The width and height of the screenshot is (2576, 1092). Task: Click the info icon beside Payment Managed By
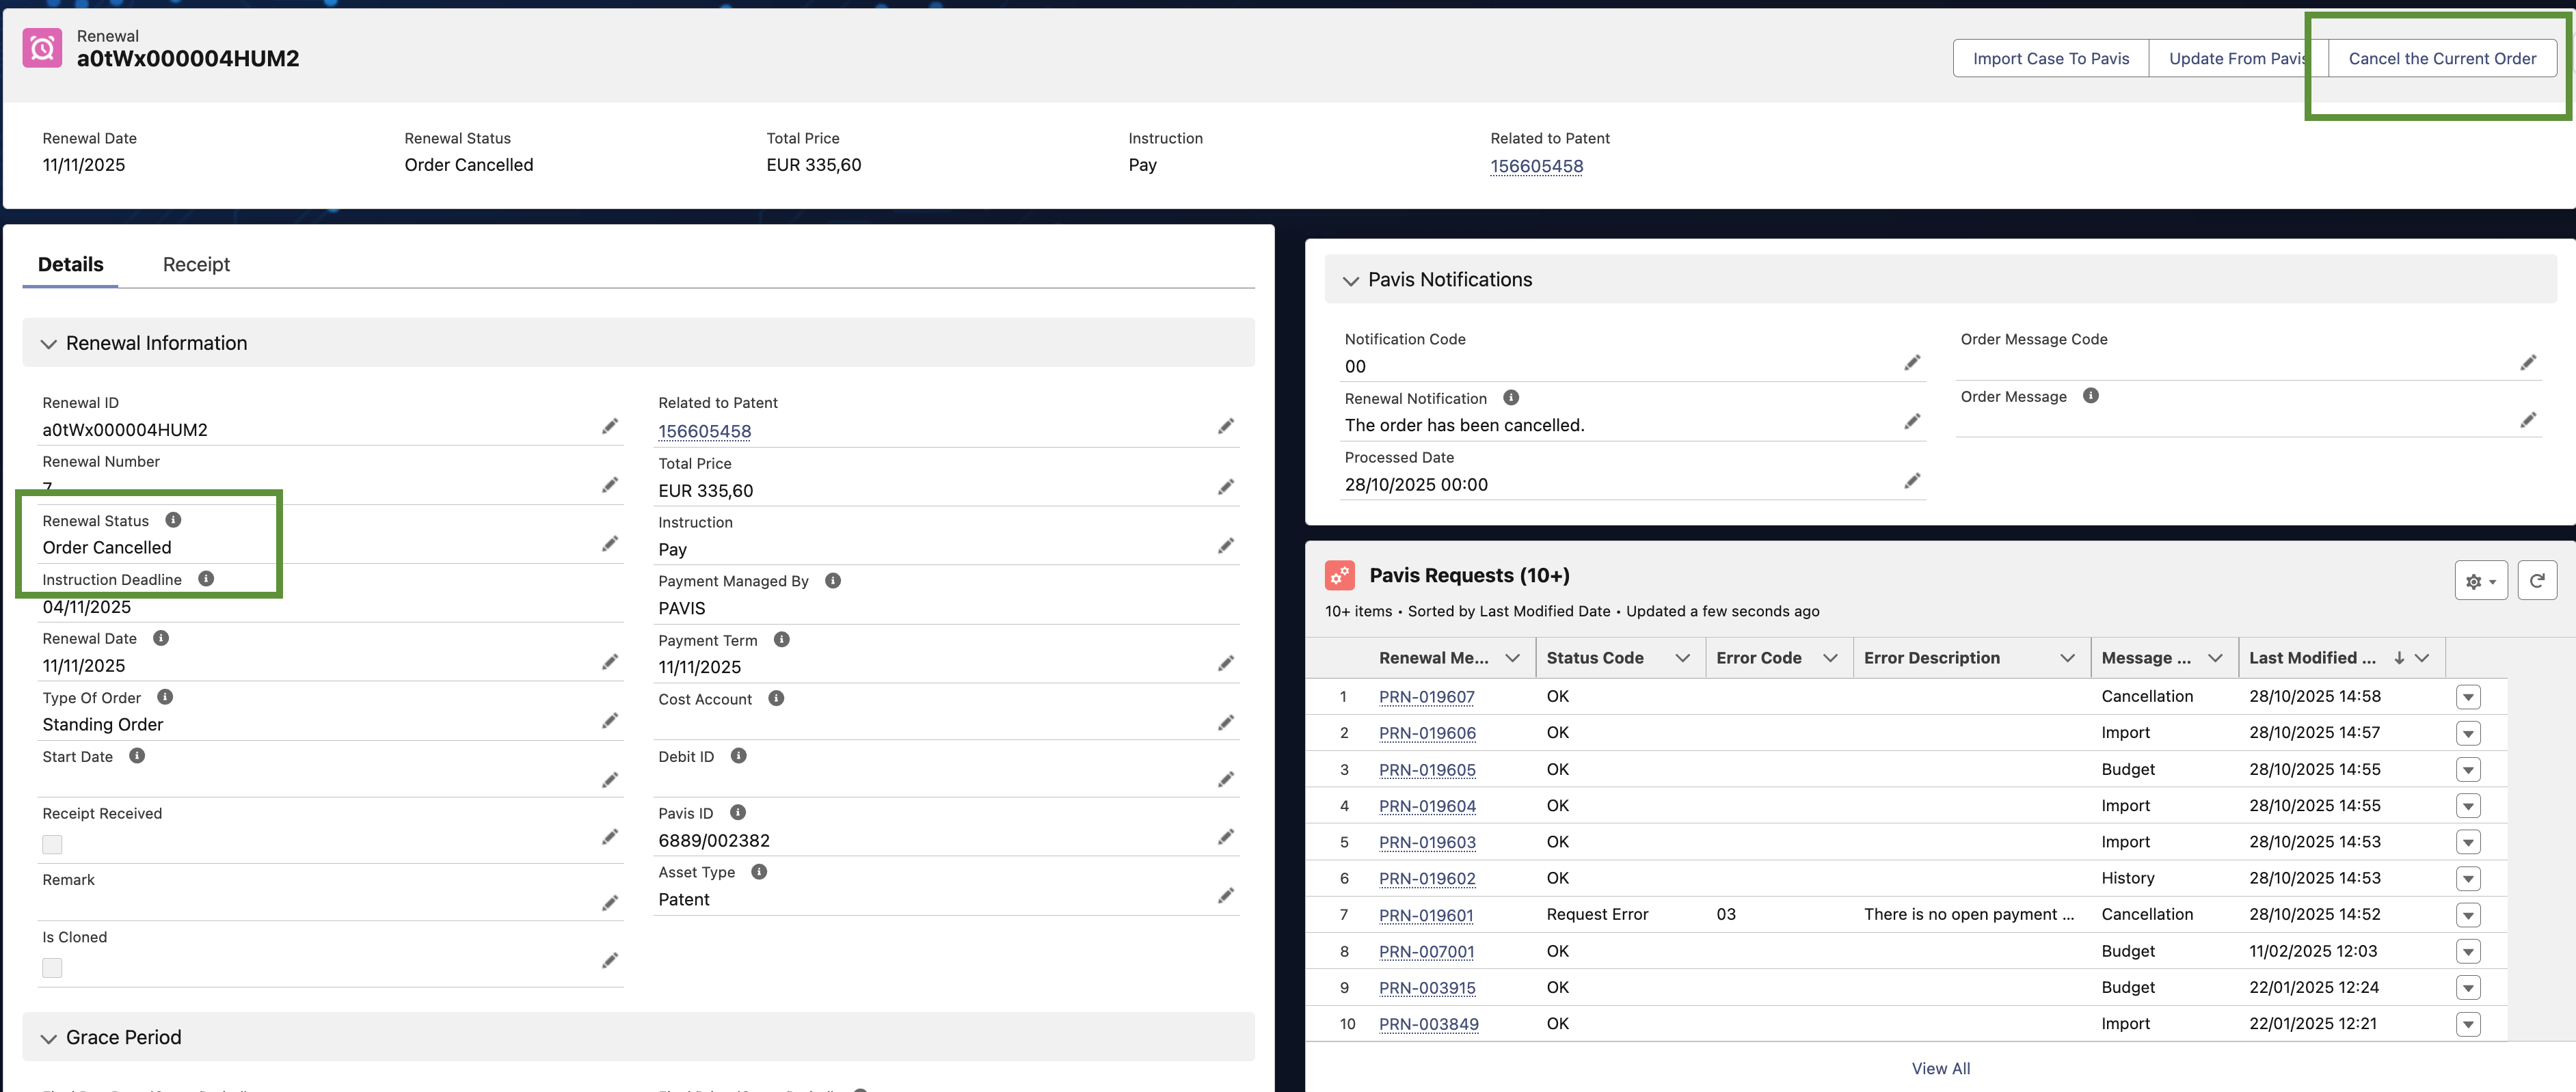[832, 581]
